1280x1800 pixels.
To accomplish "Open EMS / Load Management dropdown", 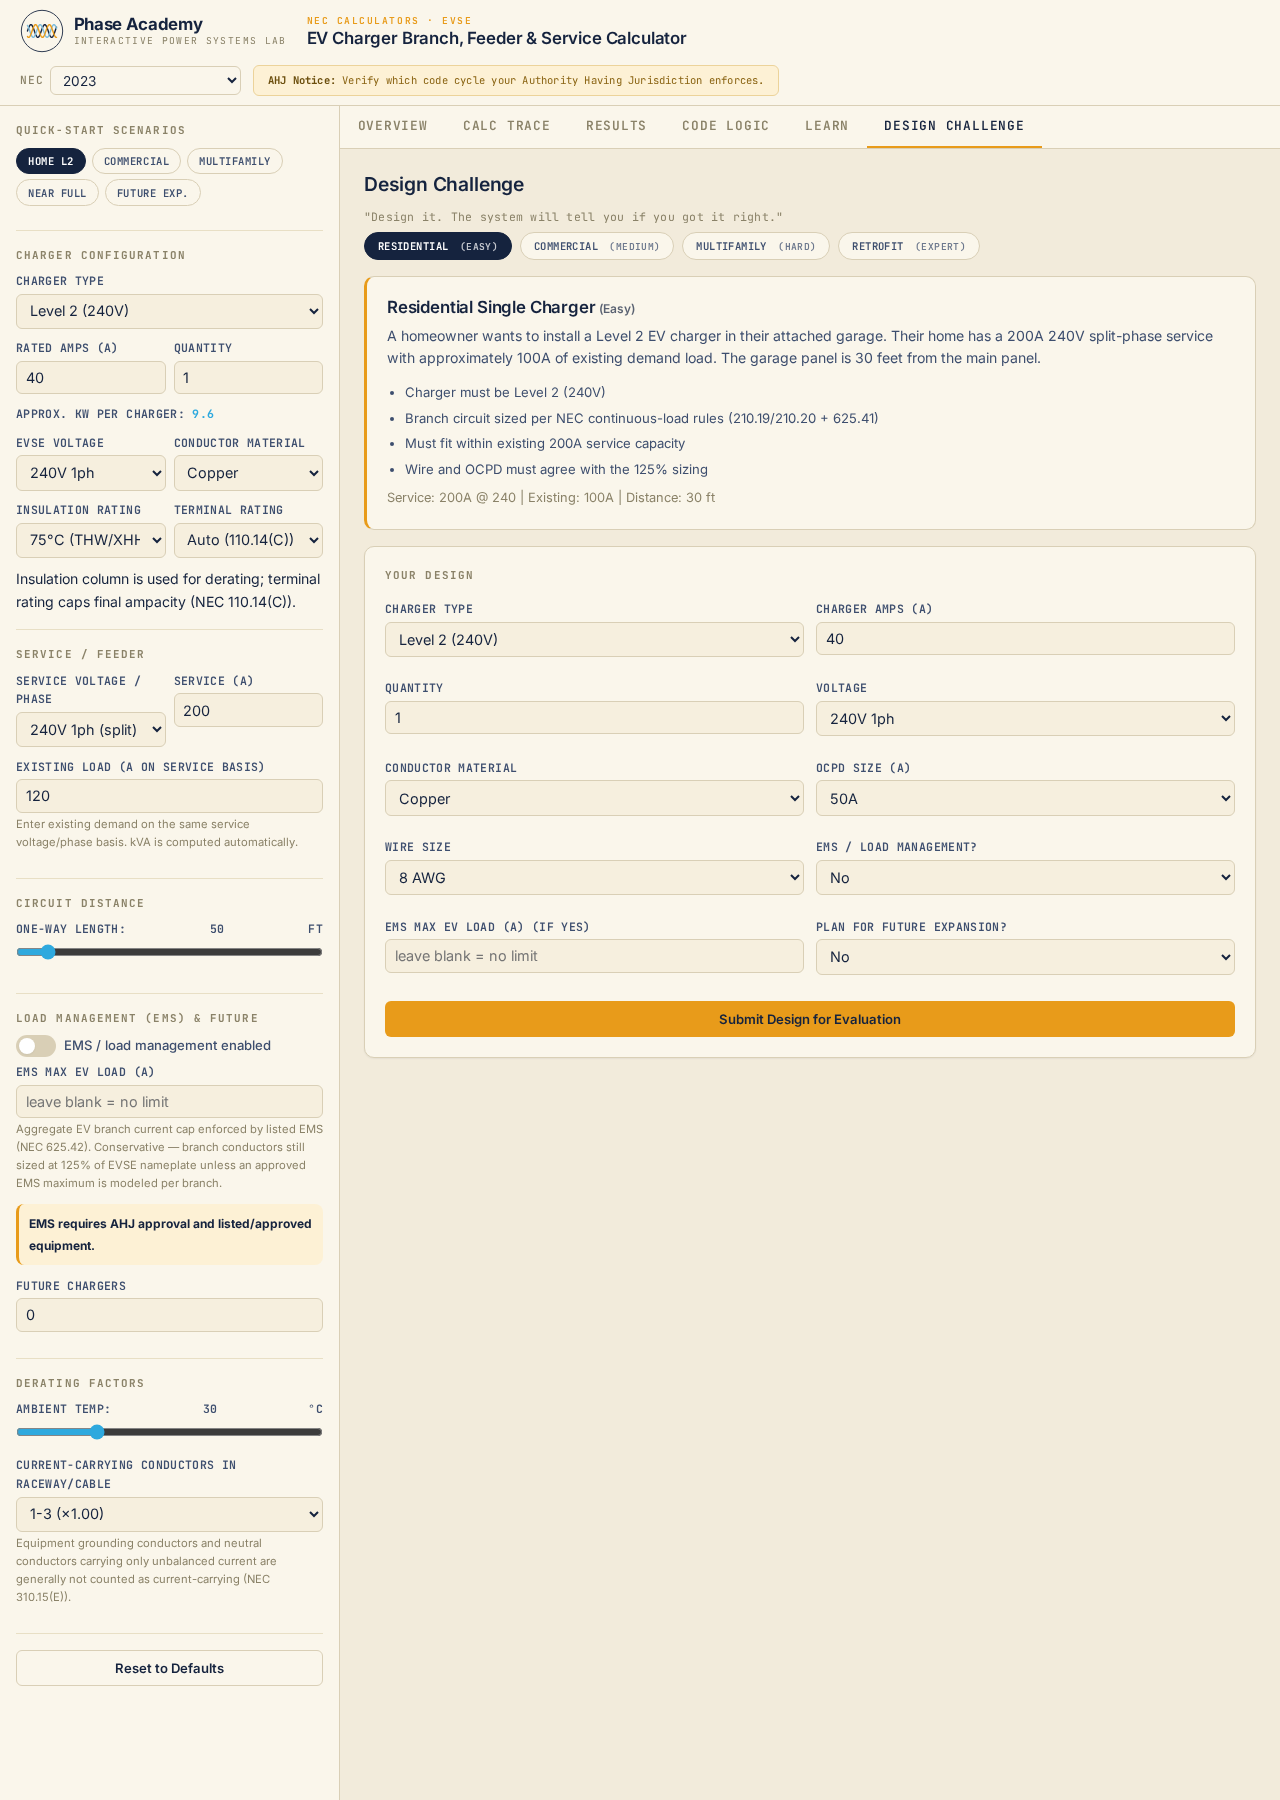I will tap(1025, 878).
